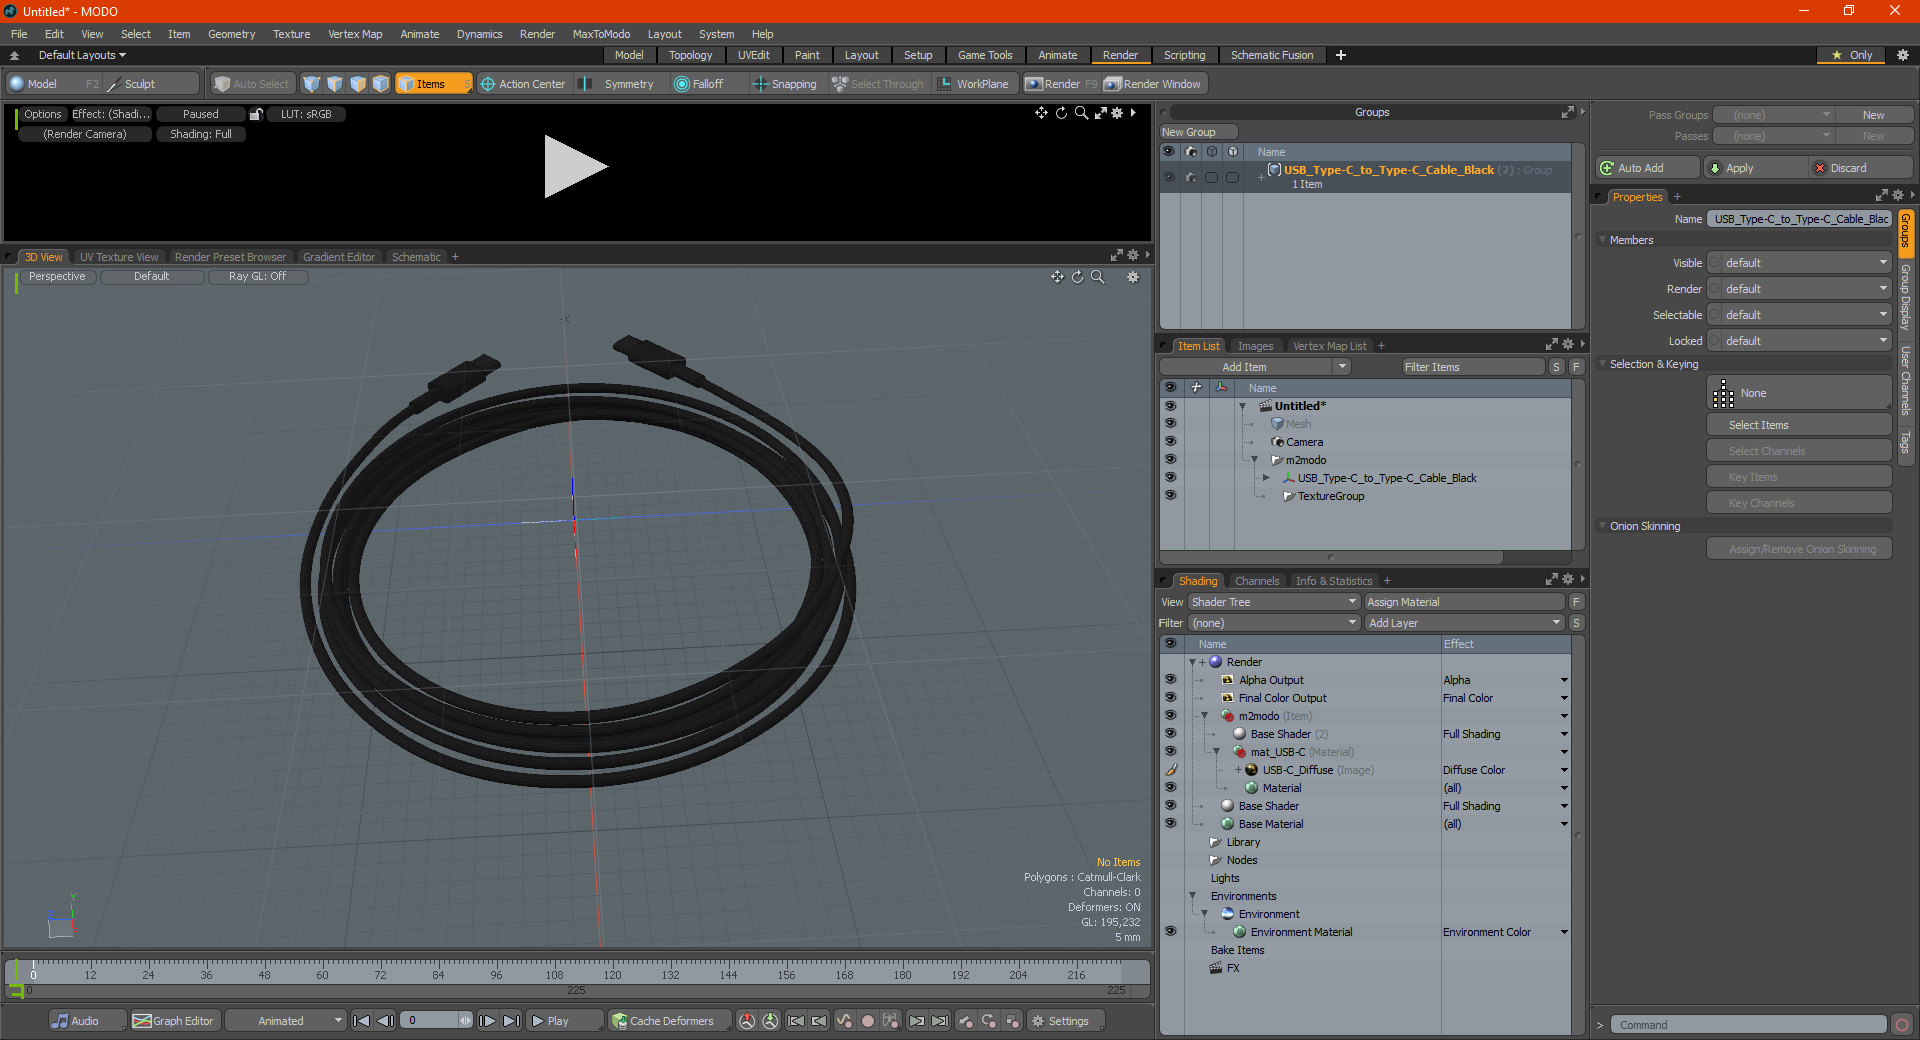Collapse the Environments section
This screenshot has width=1920, height=1040.
1192,896
